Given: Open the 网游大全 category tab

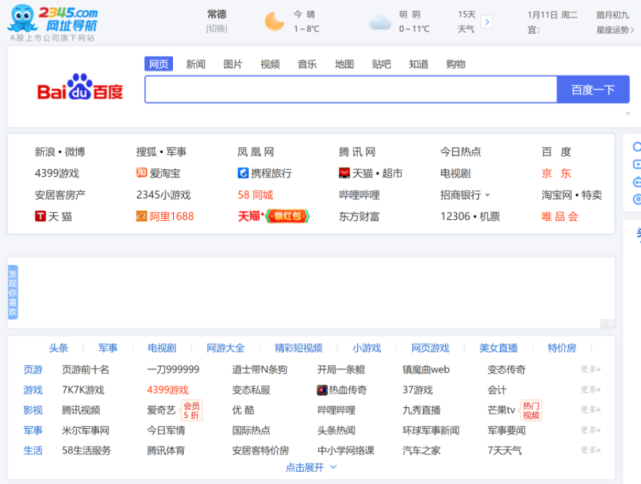Looking at the screenshot, I should click(225, 348).
